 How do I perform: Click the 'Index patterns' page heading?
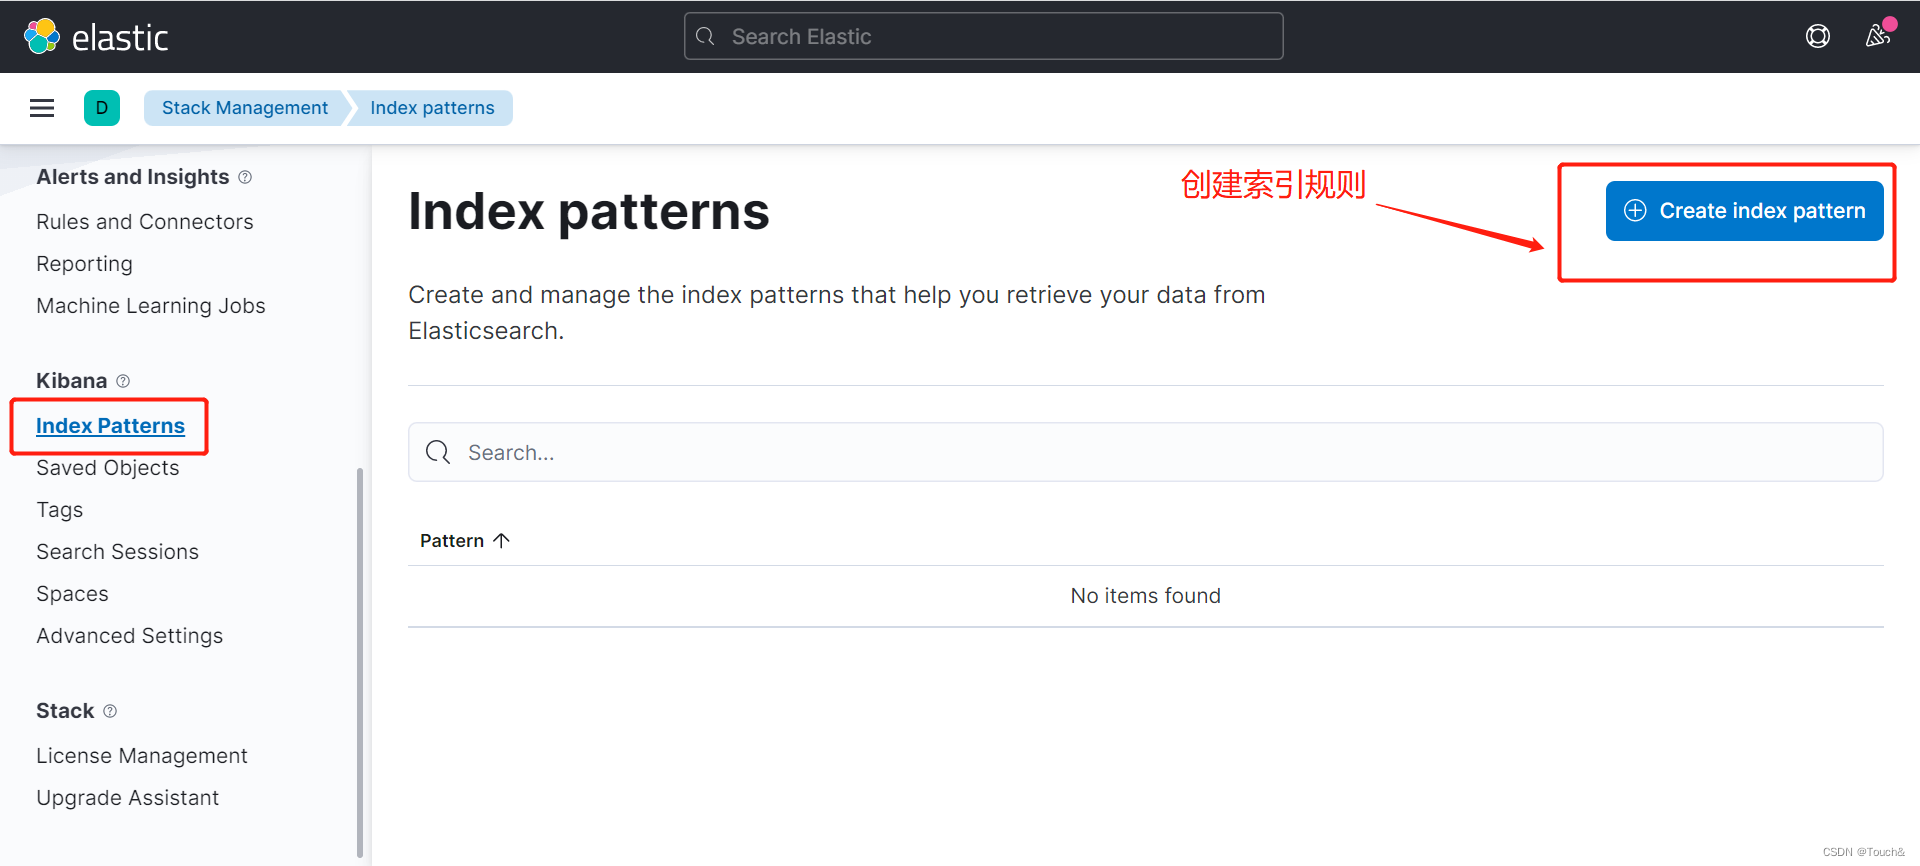pos(589,212)
